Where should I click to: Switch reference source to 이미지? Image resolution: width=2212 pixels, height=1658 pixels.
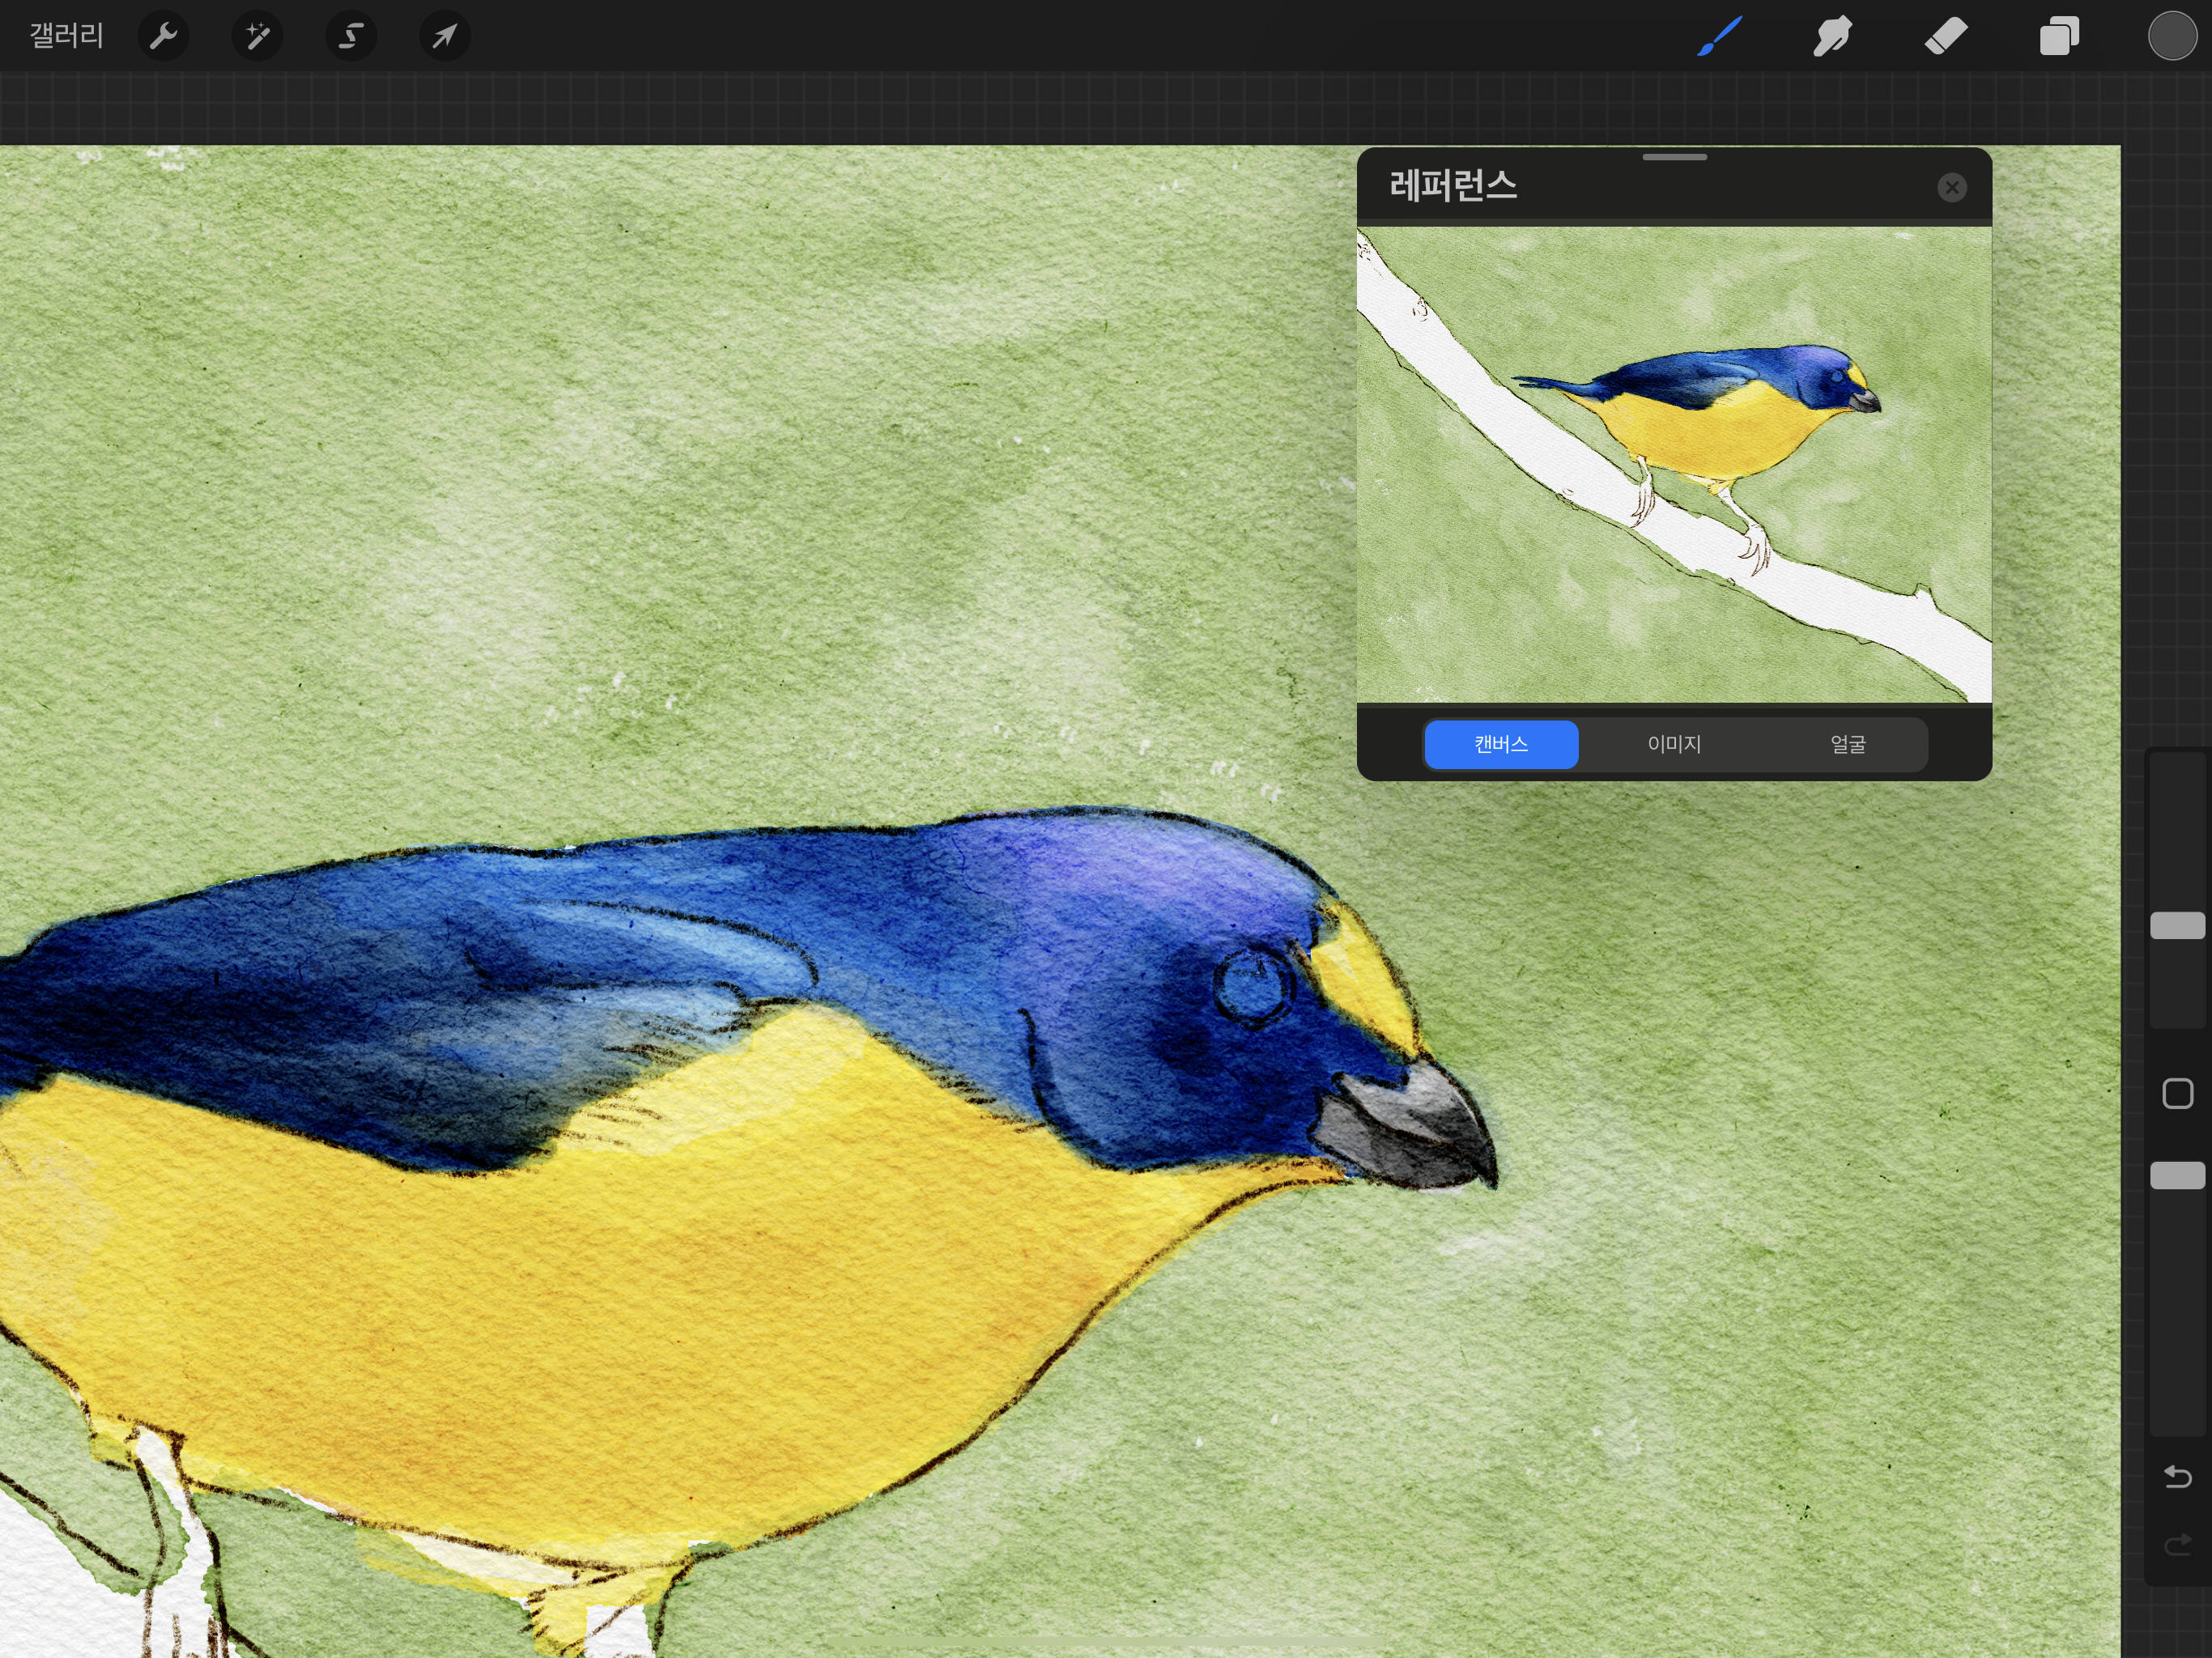pos(1674,744)
